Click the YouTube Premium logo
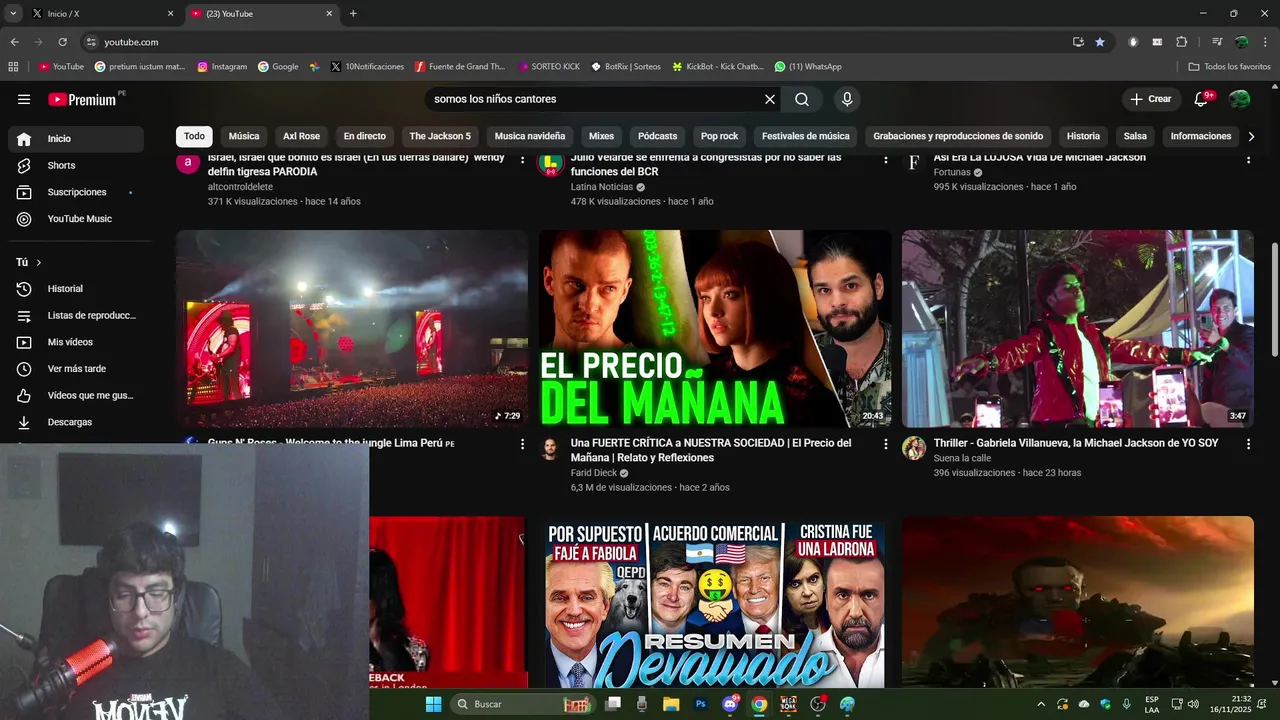The width and height of the screenshot is (1280, 720). click(x=82, y=99)
